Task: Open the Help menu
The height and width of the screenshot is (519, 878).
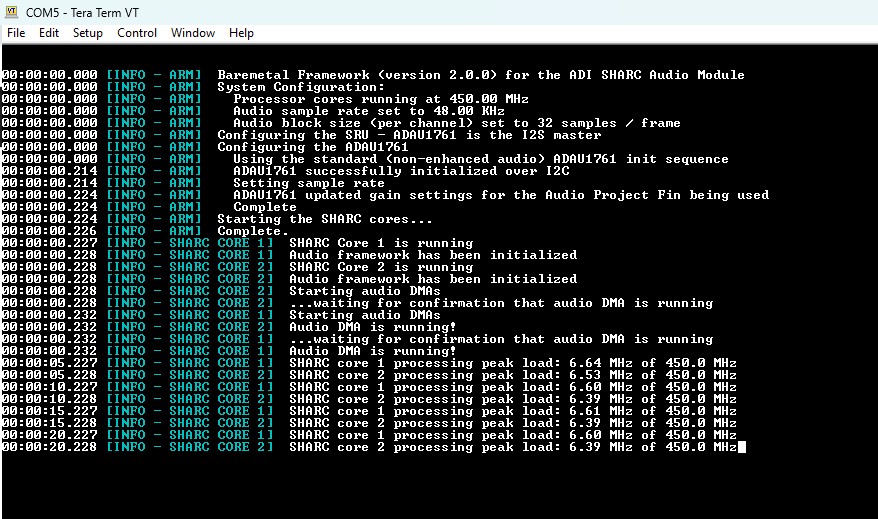Action: (241, 33)
